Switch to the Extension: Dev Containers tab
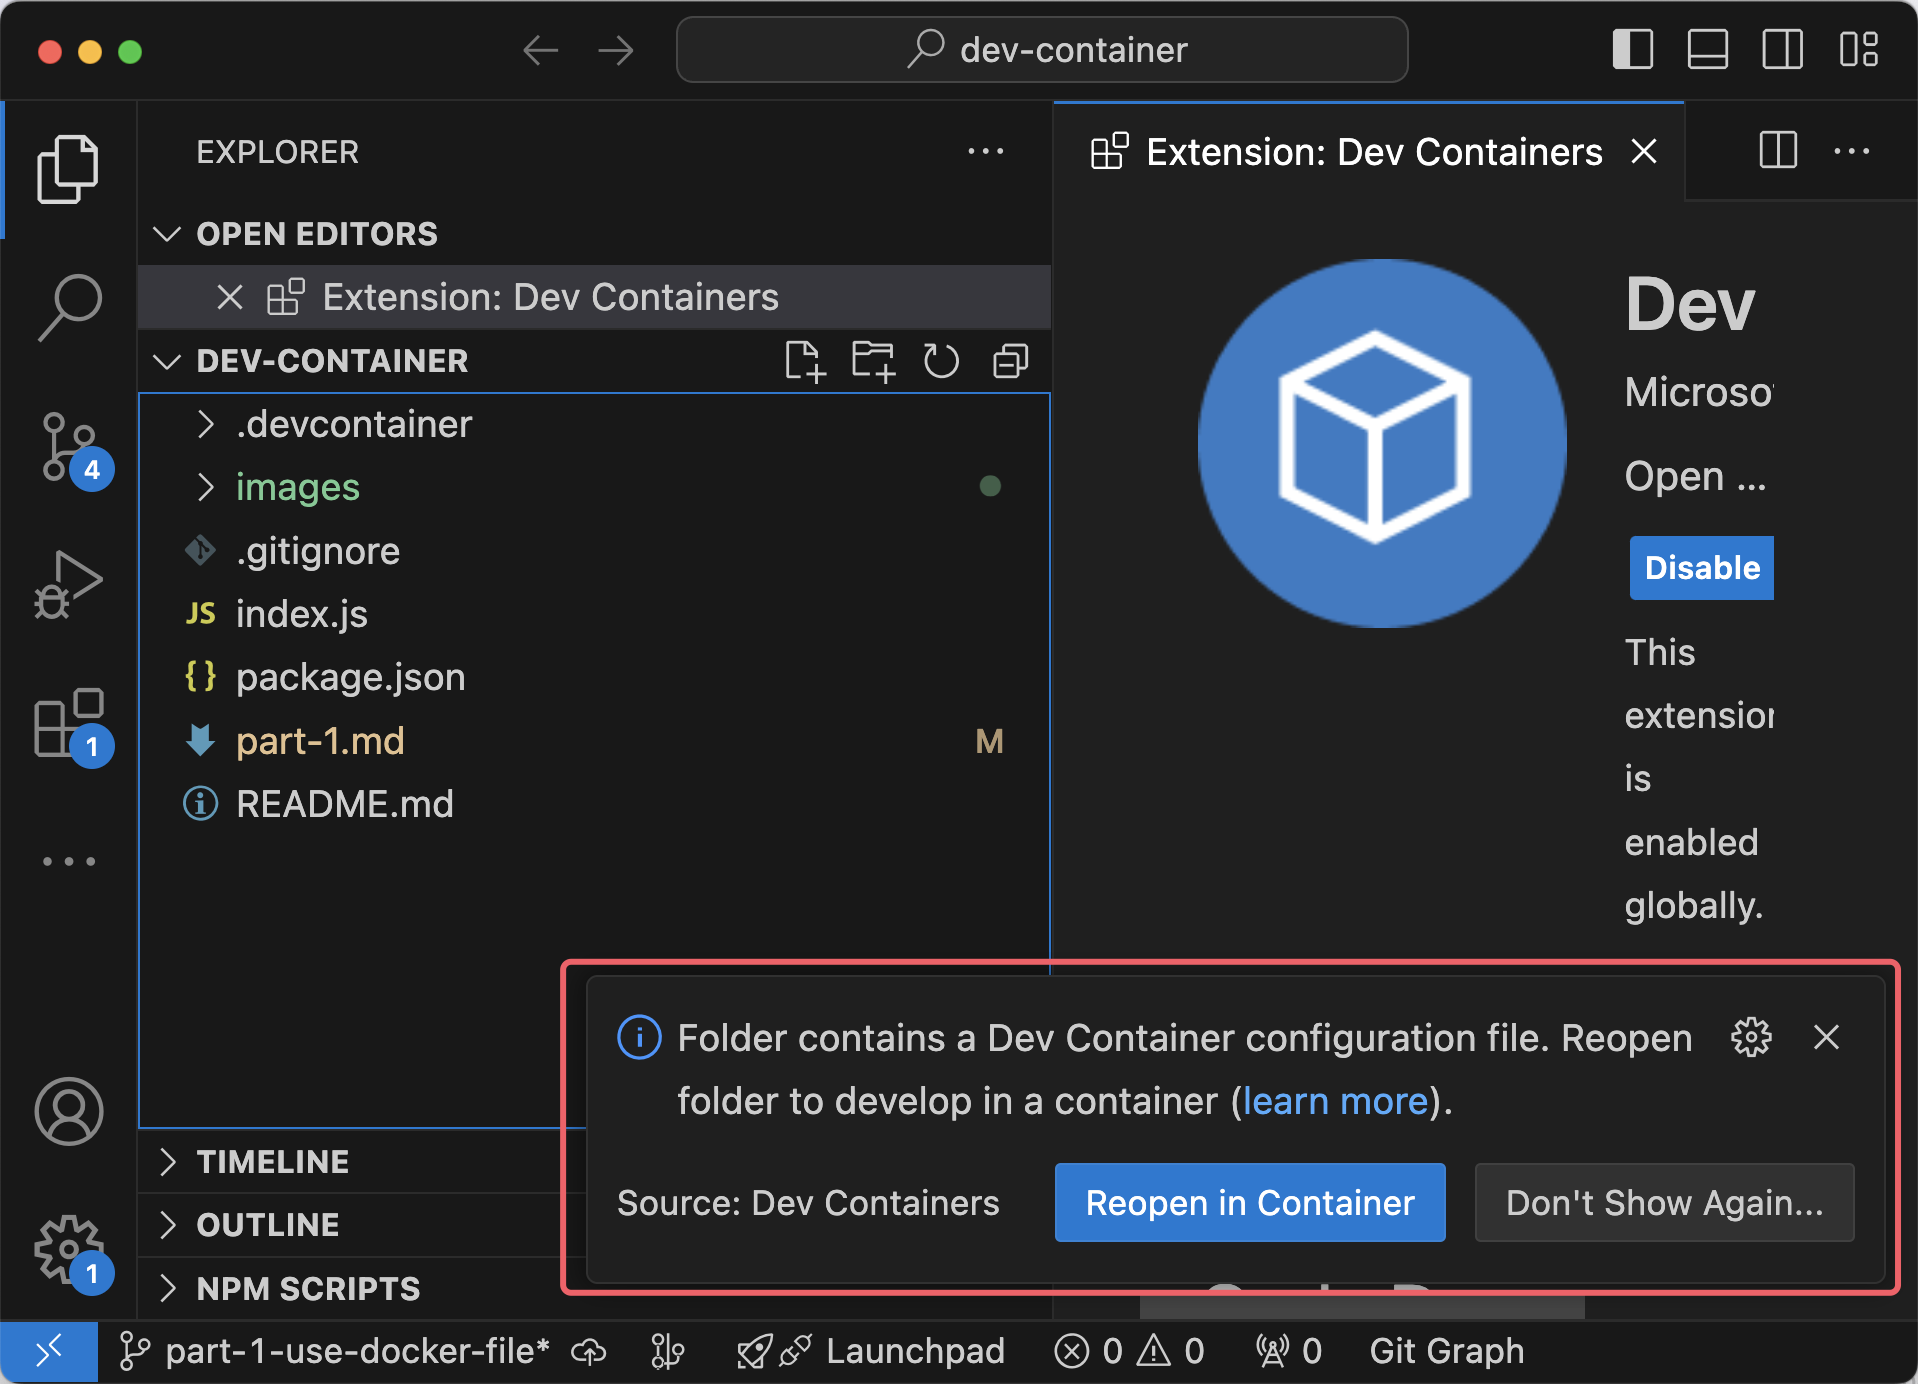 1371,151
